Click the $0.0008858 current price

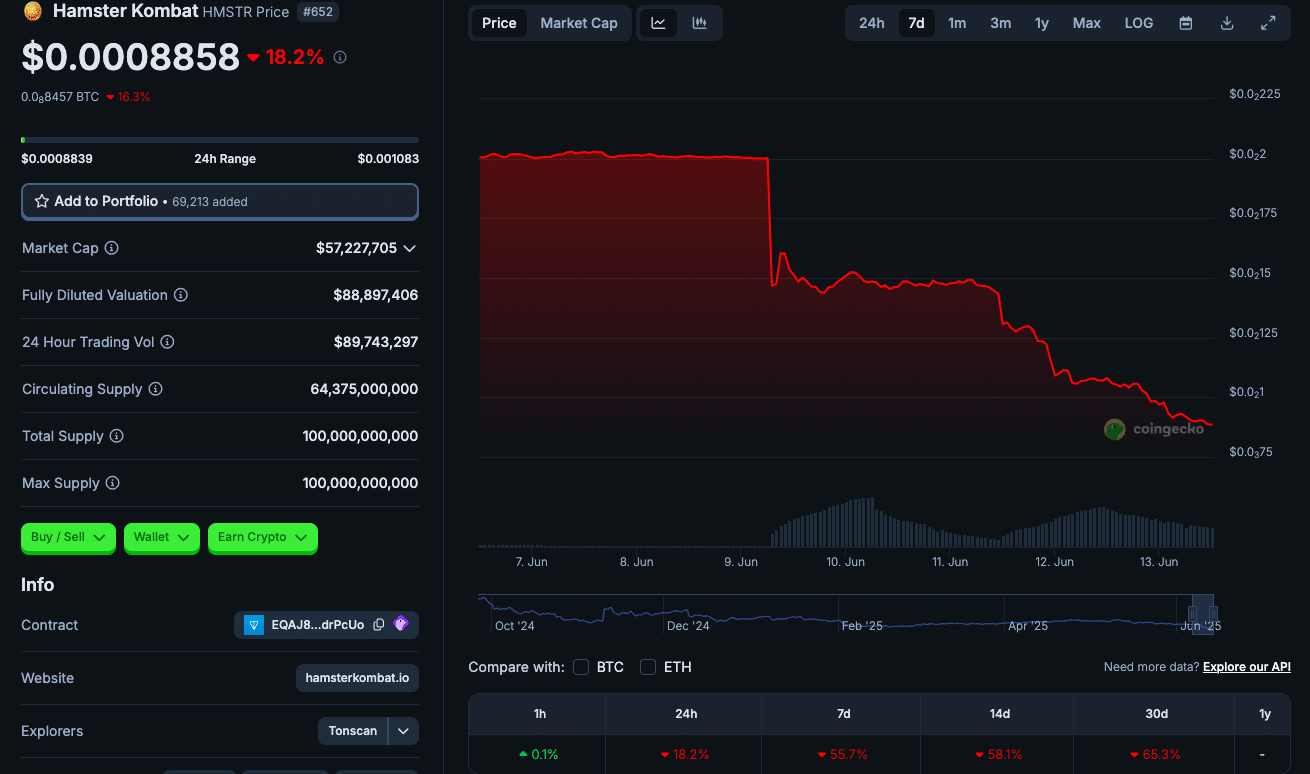click(x=131, y=58)
